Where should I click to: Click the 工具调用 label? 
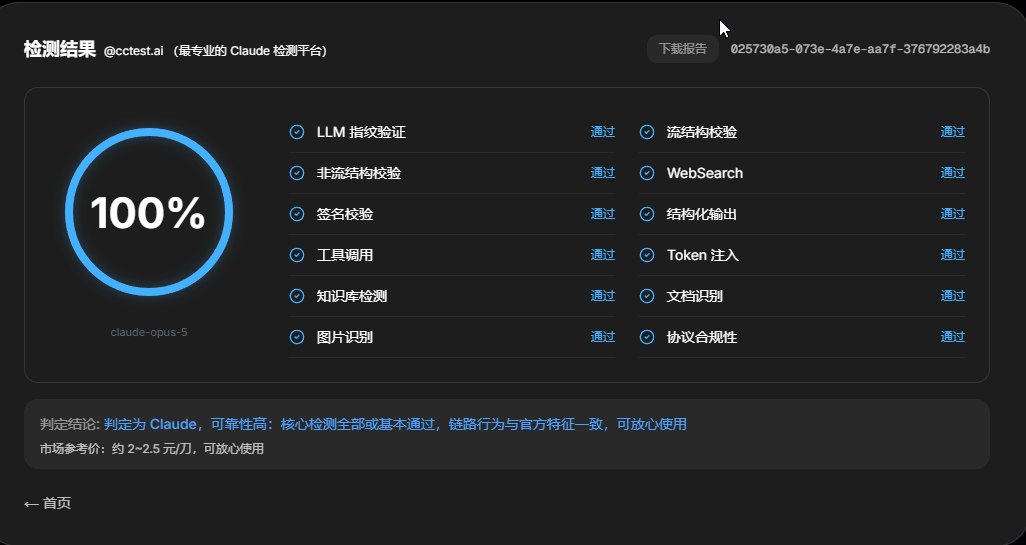pos(345,255)
